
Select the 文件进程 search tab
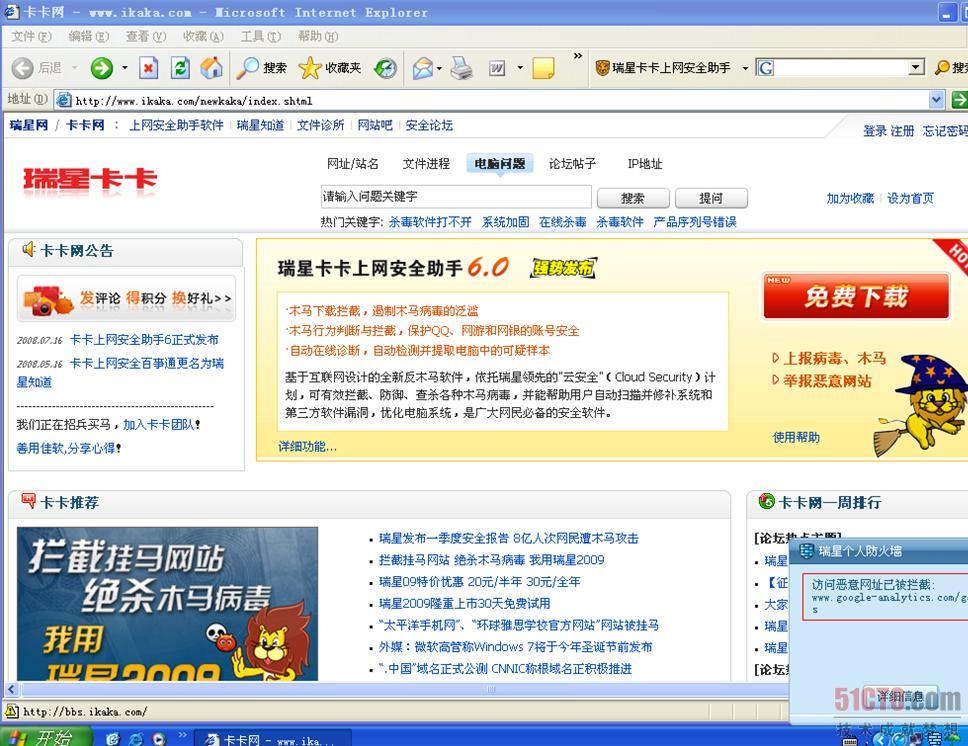[x=426, y=164]
